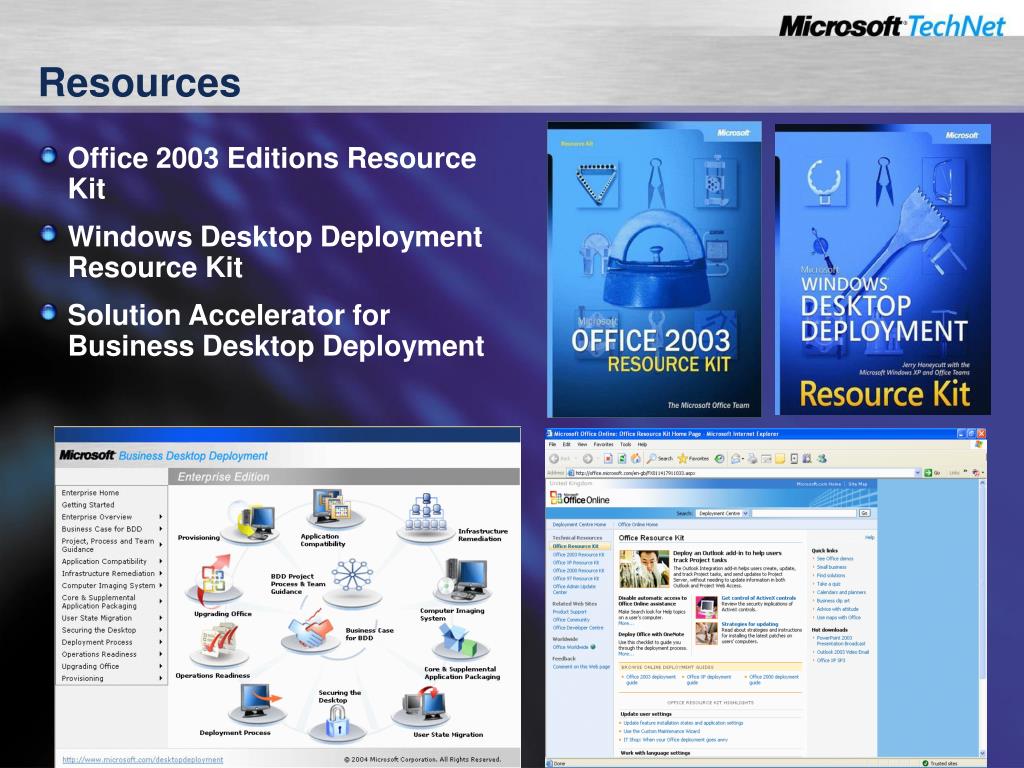The width and height of the screenshot is (1024, 768).
Task: Open the View menu in Internet Explorer
Action: 582,444
